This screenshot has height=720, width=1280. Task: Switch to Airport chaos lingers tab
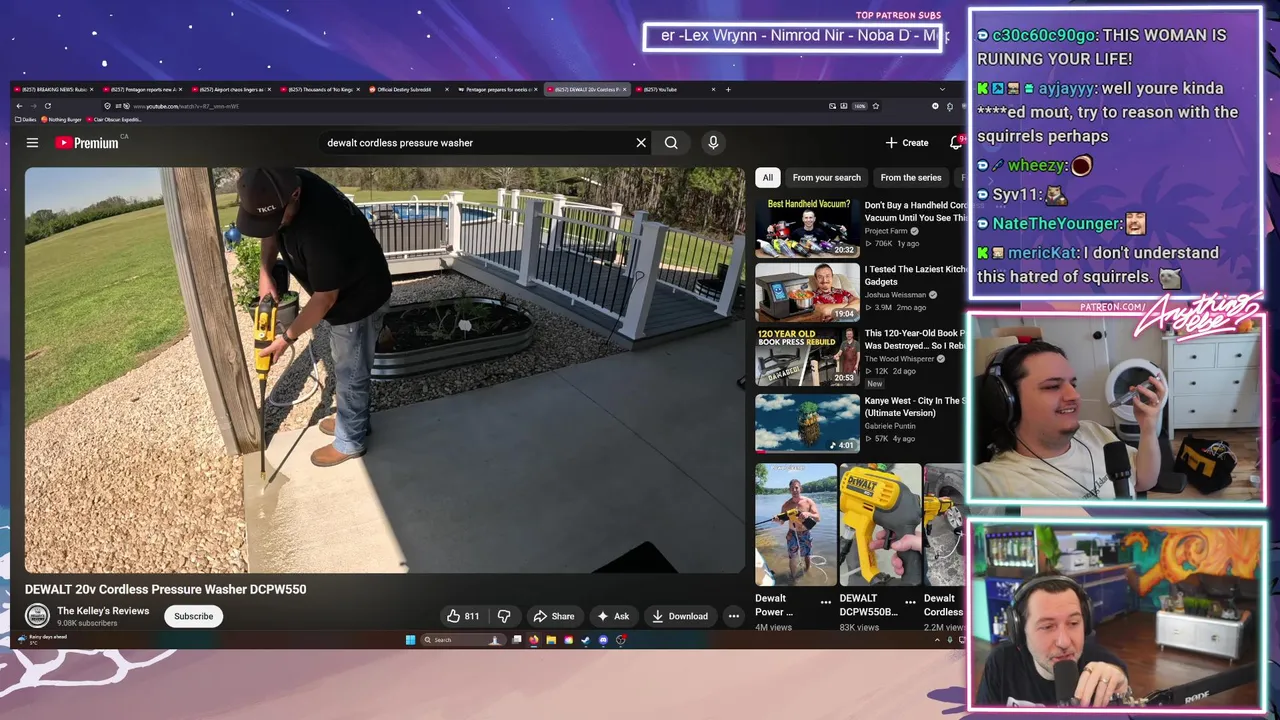click(231, 89)
